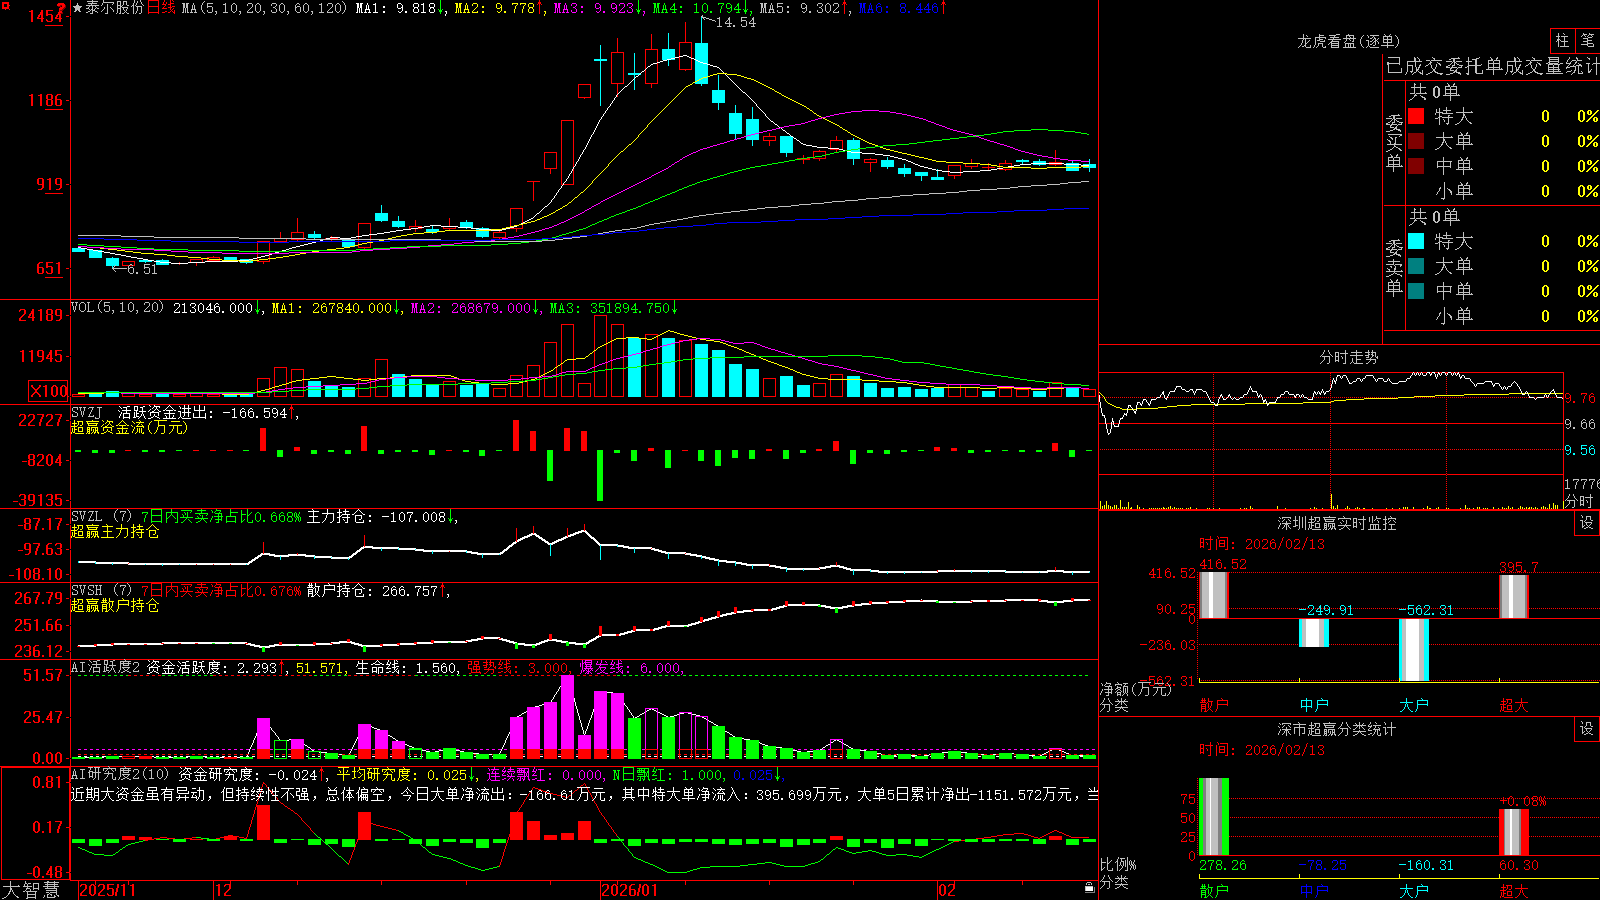Open settings 设 for 深圳超赢实时监控
The height and width of the screenshot is (900, 1600).
(1587, 523)
